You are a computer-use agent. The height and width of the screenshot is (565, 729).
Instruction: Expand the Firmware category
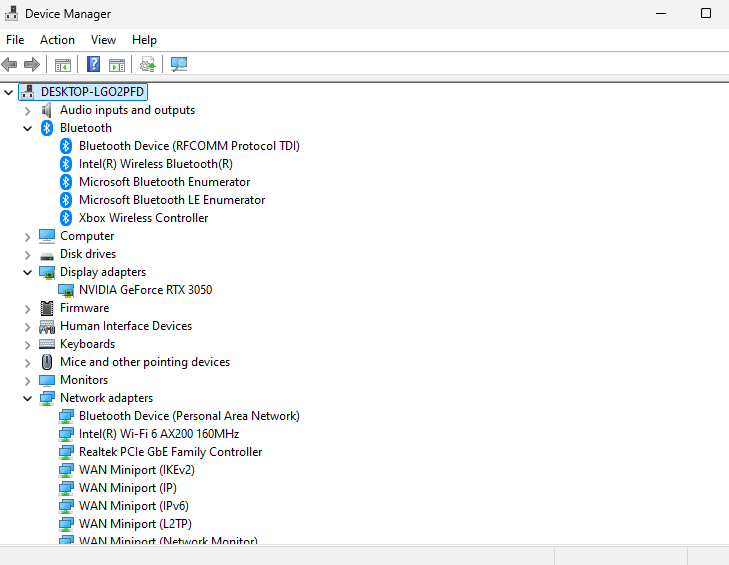coord(27,309)
